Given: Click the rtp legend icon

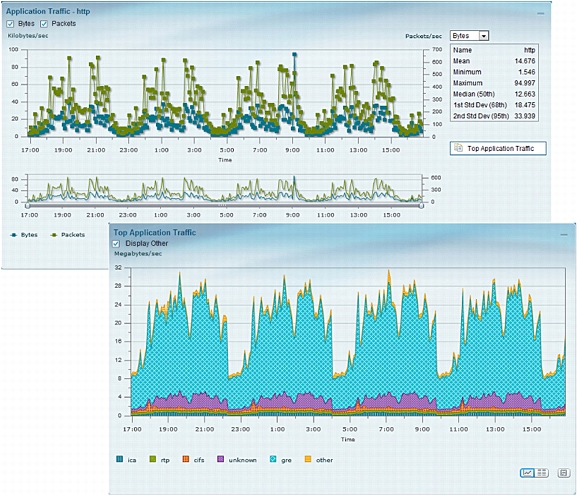Looking at the screenshot, I should click(153, 459).
